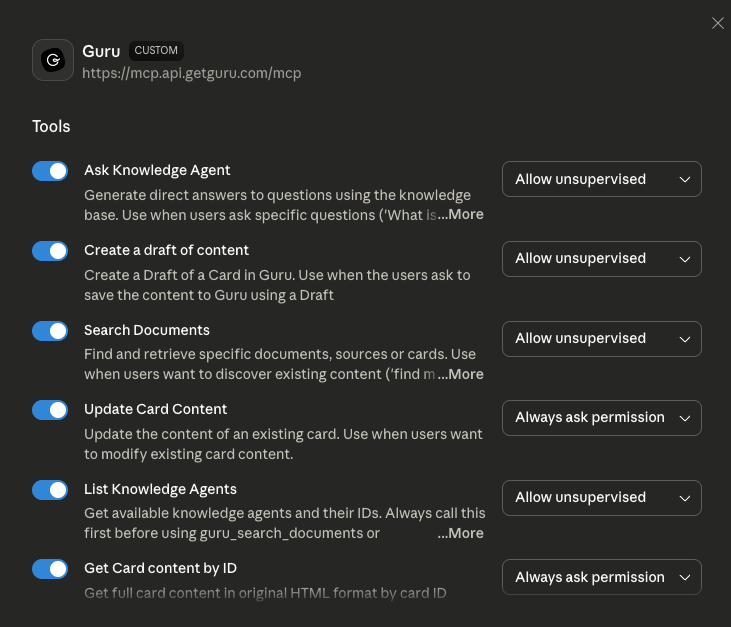The width and height of the screenshot is (731, 627).
Task: Click More under List Knowledge Agents
Action: click(x=461, y=533)
